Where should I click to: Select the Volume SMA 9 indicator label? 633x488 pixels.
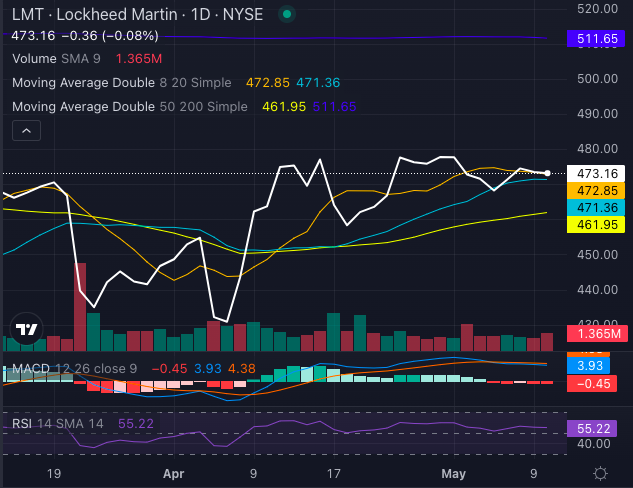(x=56, y=59)
